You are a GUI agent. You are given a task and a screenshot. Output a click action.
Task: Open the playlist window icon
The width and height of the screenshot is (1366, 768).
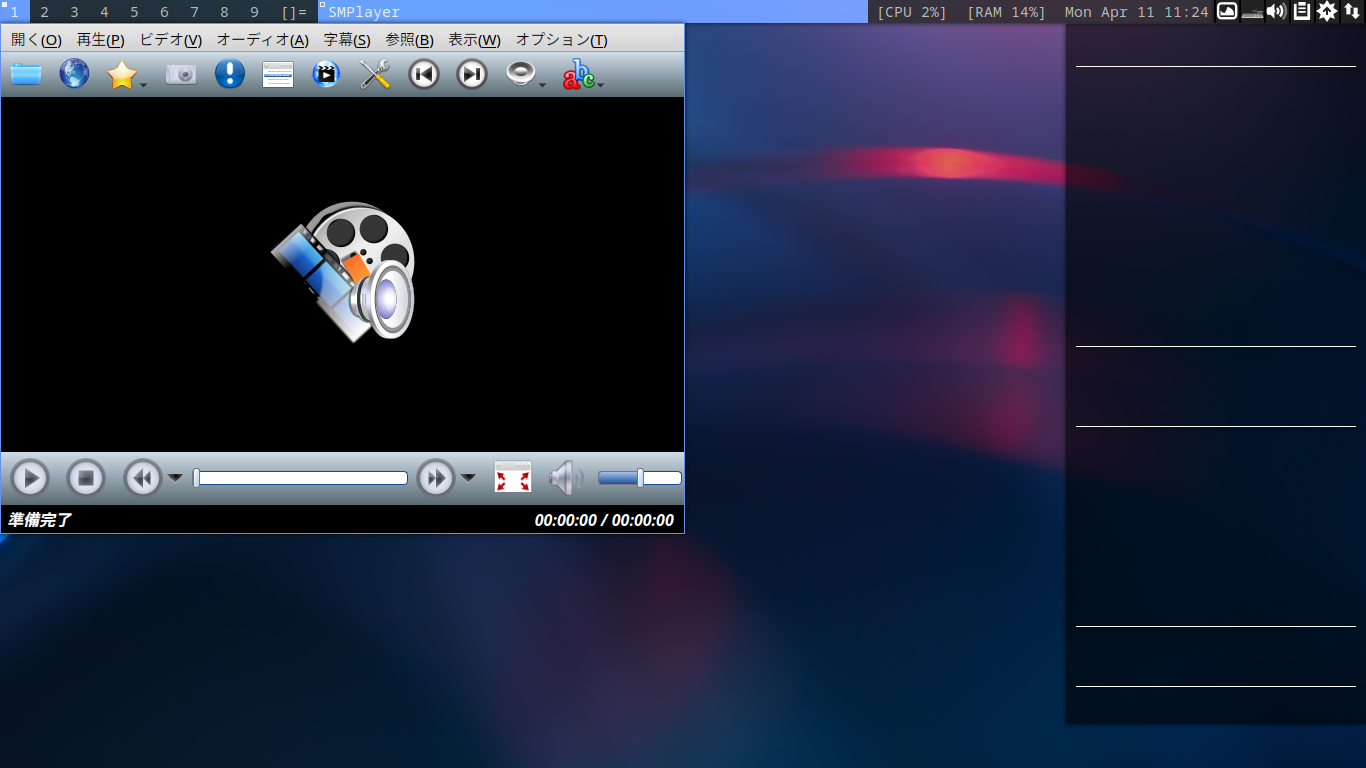point(278,74)
